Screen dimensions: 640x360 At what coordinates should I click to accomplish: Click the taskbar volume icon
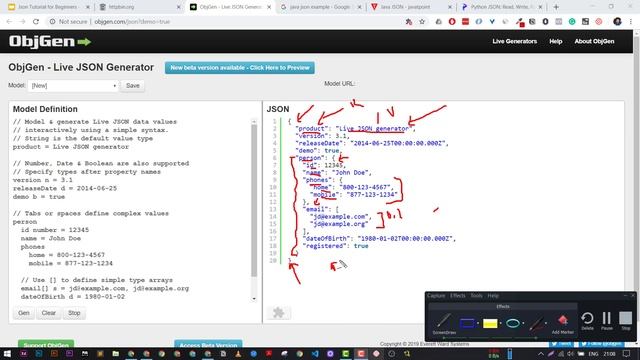point(570,354)
